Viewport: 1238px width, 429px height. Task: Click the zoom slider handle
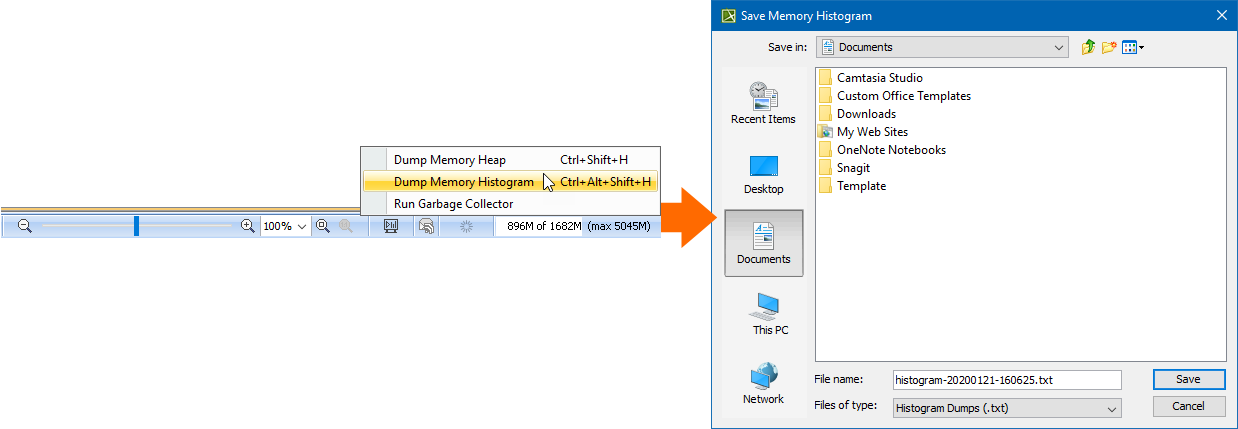pos(136,227)
